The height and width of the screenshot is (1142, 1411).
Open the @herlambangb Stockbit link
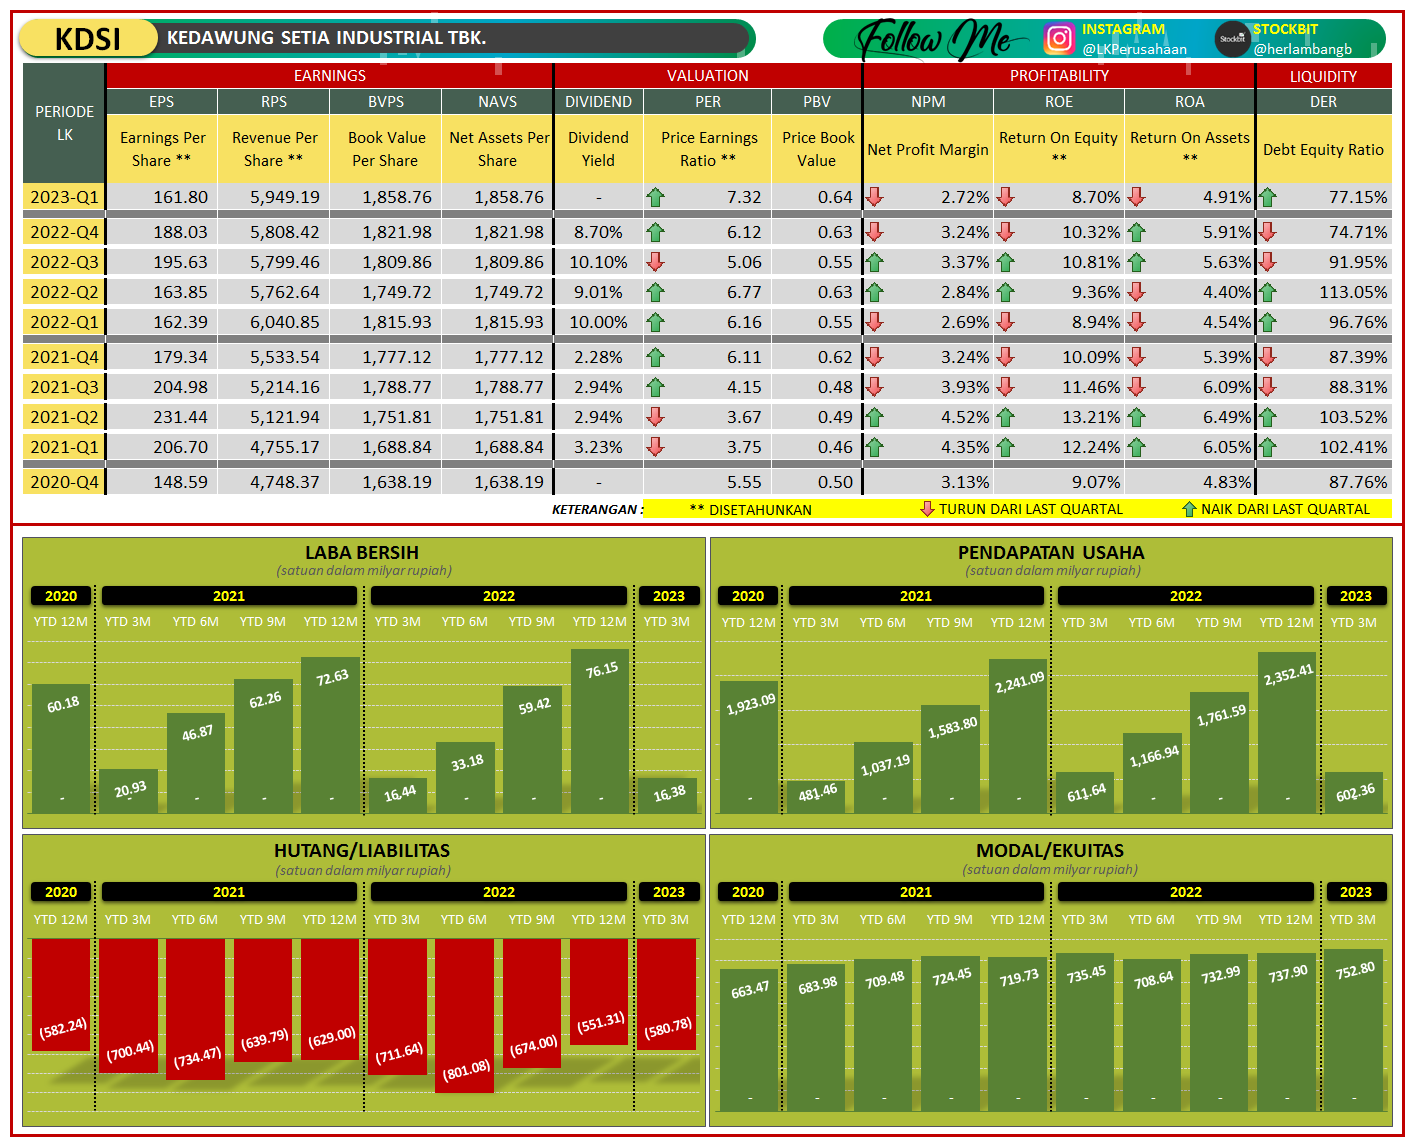(1302, 48)
